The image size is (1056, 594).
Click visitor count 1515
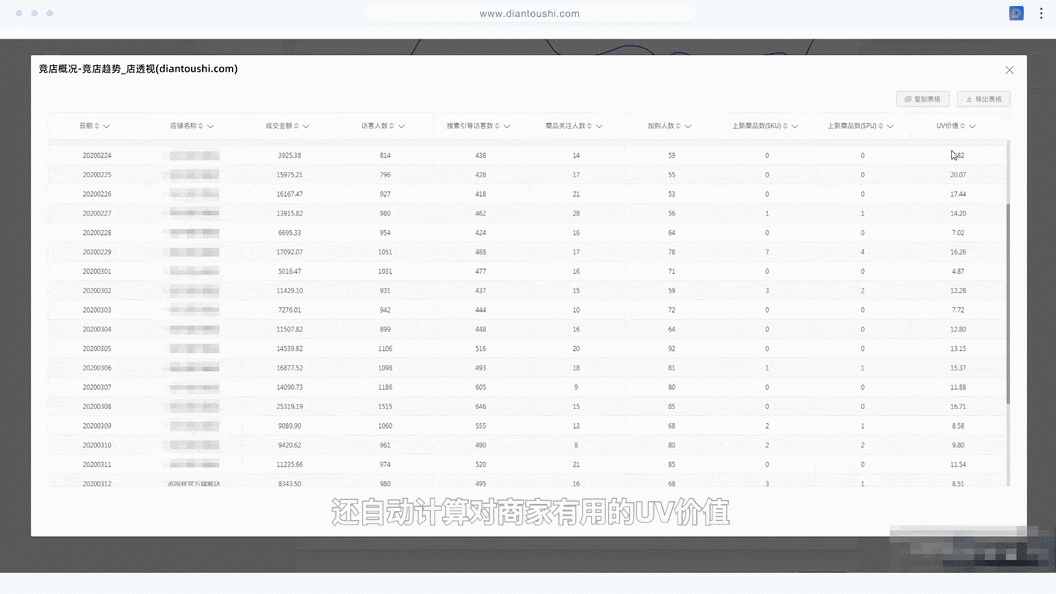[385, 407]
